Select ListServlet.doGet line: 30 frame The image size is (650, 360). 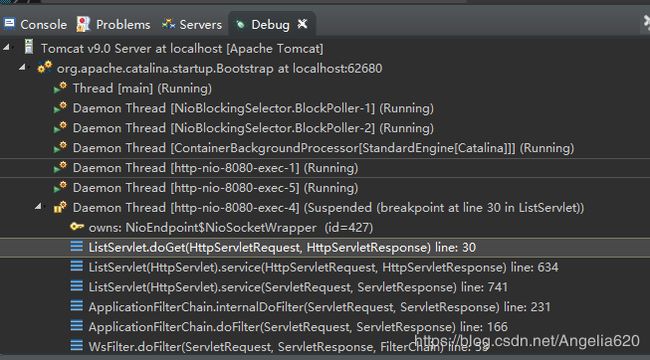tap(282, 248)
